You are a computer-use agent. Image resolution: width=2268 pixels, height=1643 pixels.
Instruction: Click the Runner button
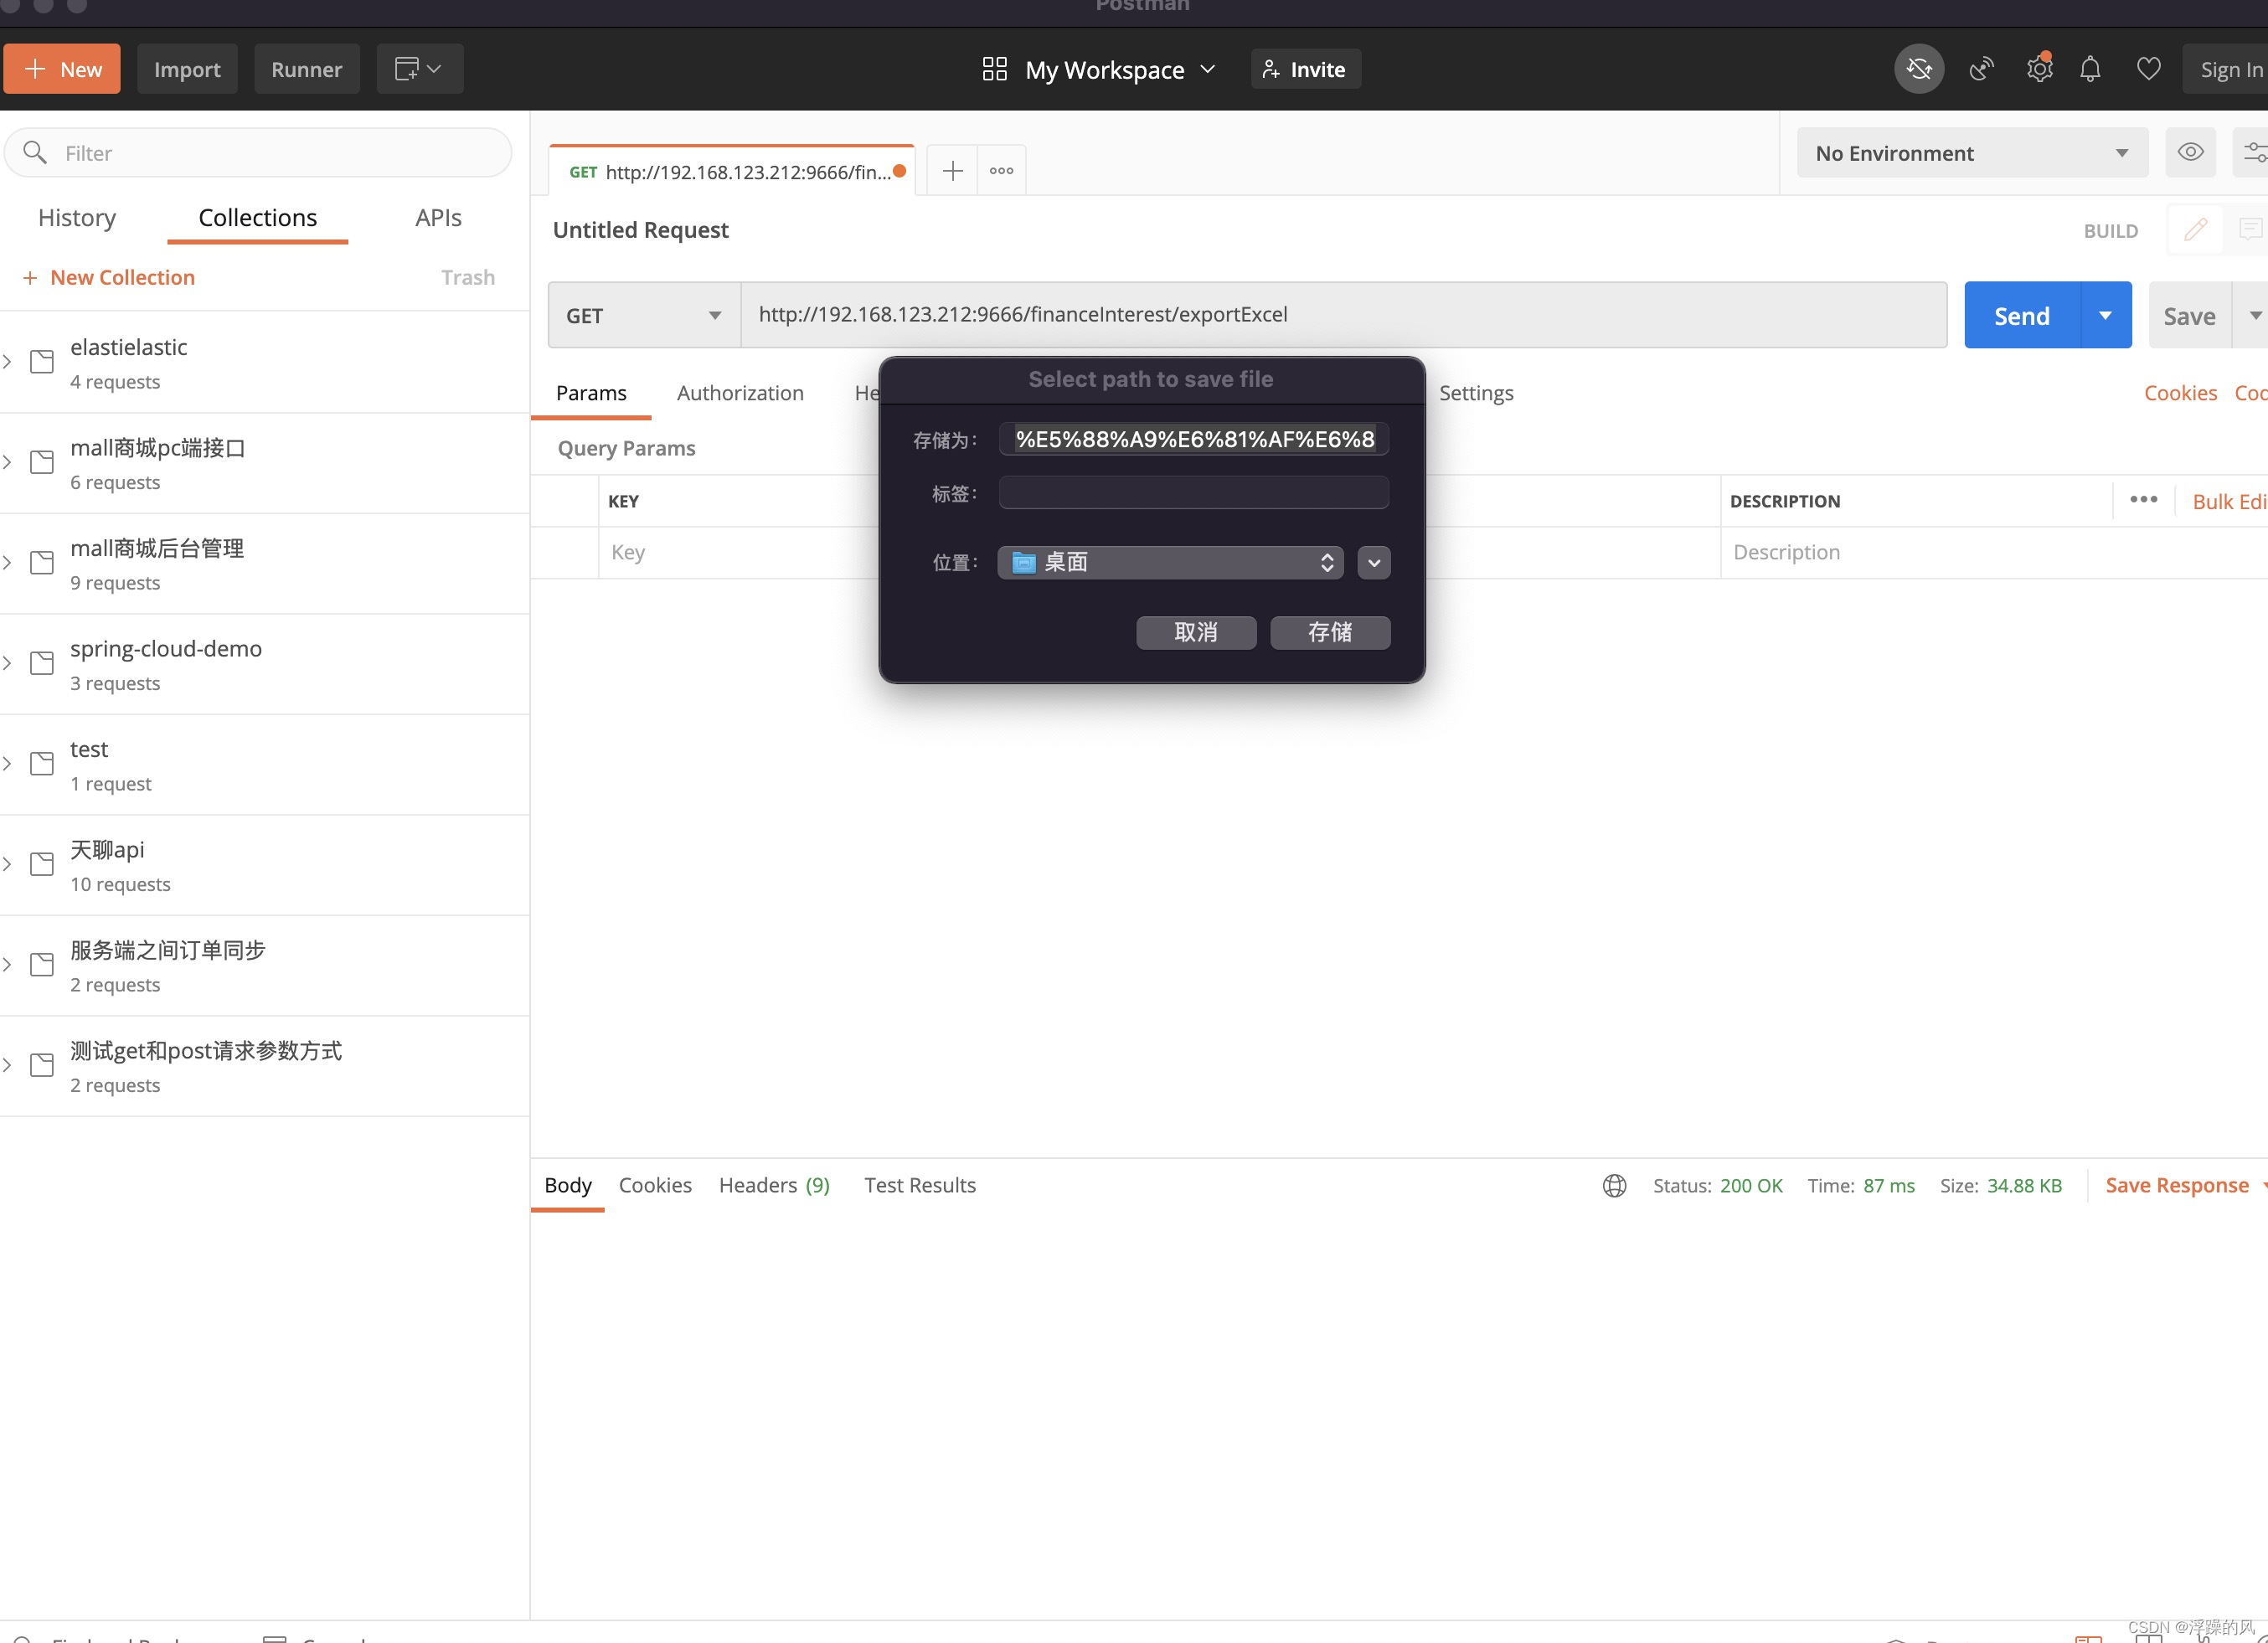coord(306,69)
